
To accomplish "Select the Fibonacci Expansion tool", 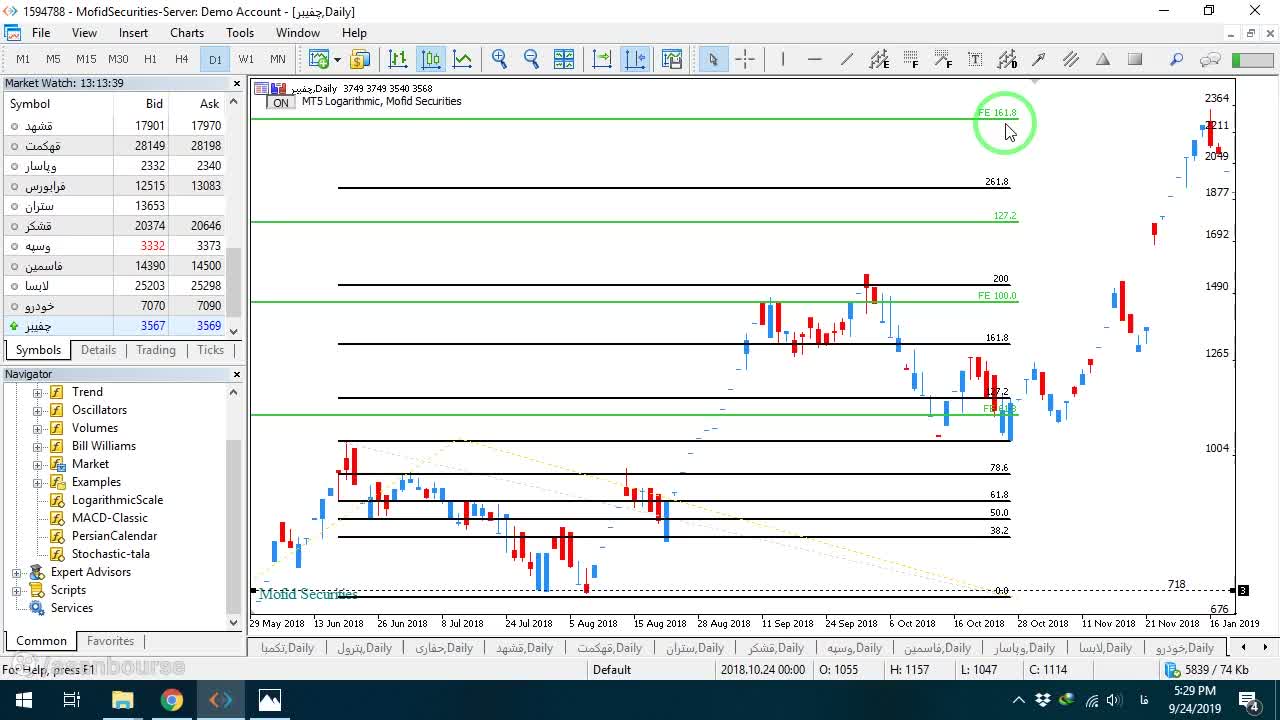I will click(x=943, y=59).
